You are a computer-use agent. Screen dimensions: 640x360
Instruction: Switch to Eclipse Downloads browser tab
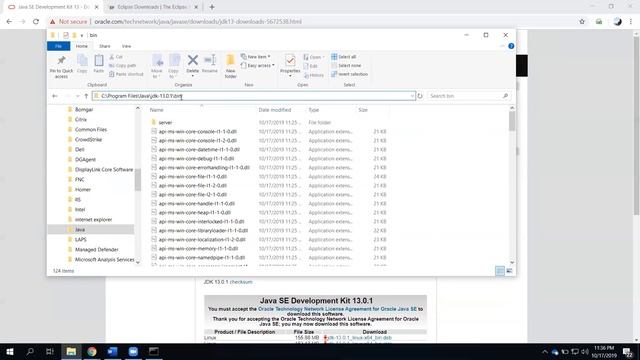click(151, 7)
